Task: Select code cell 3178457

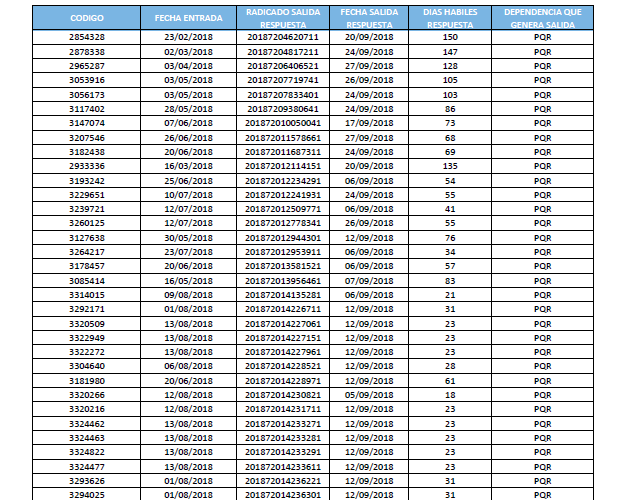Action: (87, 266)
